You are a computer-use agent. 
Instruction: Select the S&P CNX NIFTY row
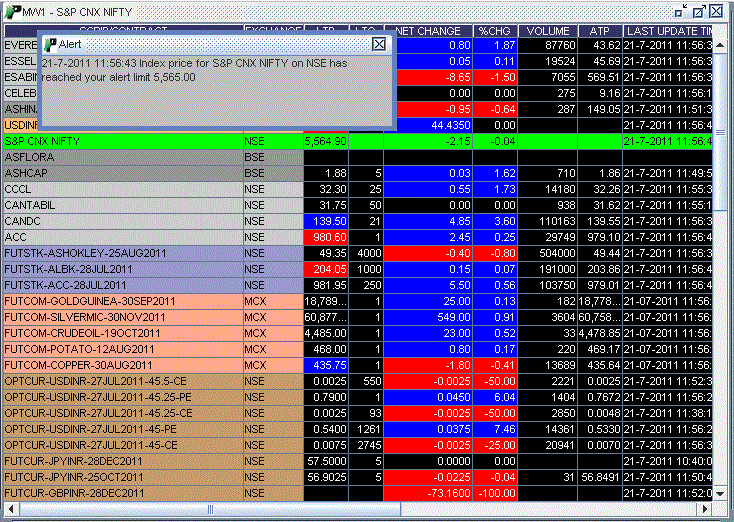(x=122, y=142)
